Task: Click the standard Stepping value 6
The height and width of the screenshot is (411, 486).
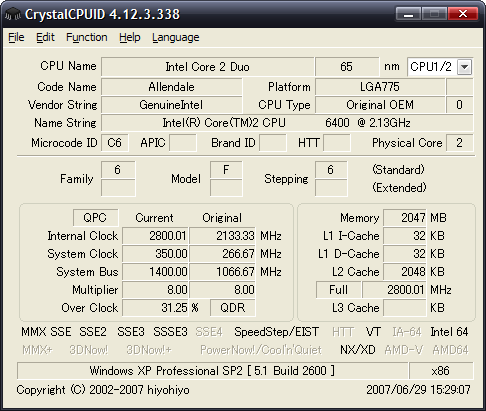Action: (x=331, y=170)
